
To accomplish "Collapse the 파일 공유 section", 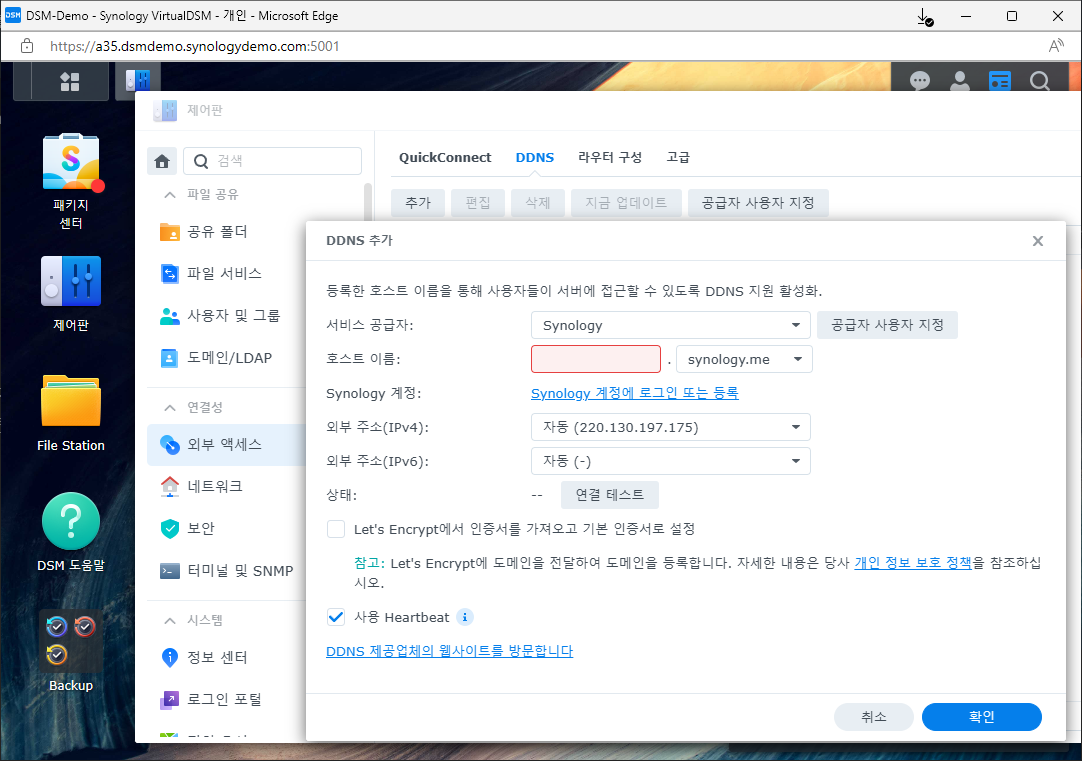I will 170,195.
